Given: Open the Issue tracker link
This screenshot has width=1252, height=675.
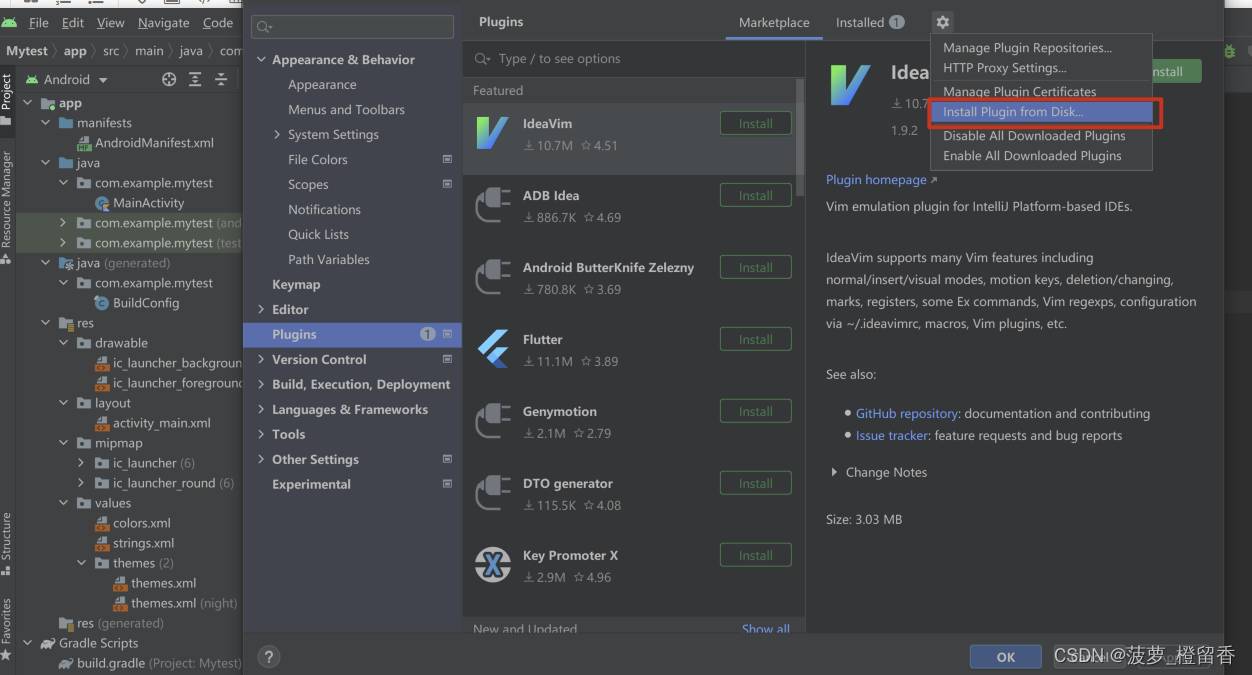Looking at the screenshot, I should pos(892,435).
